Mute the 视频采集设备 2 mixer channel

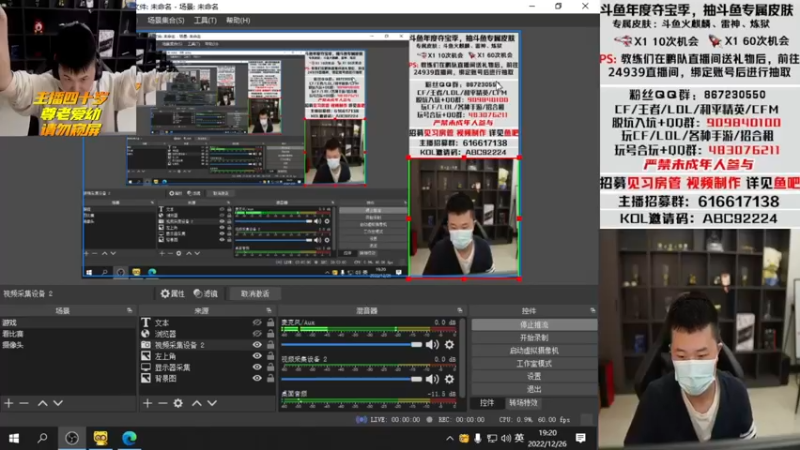click(432, 379)
